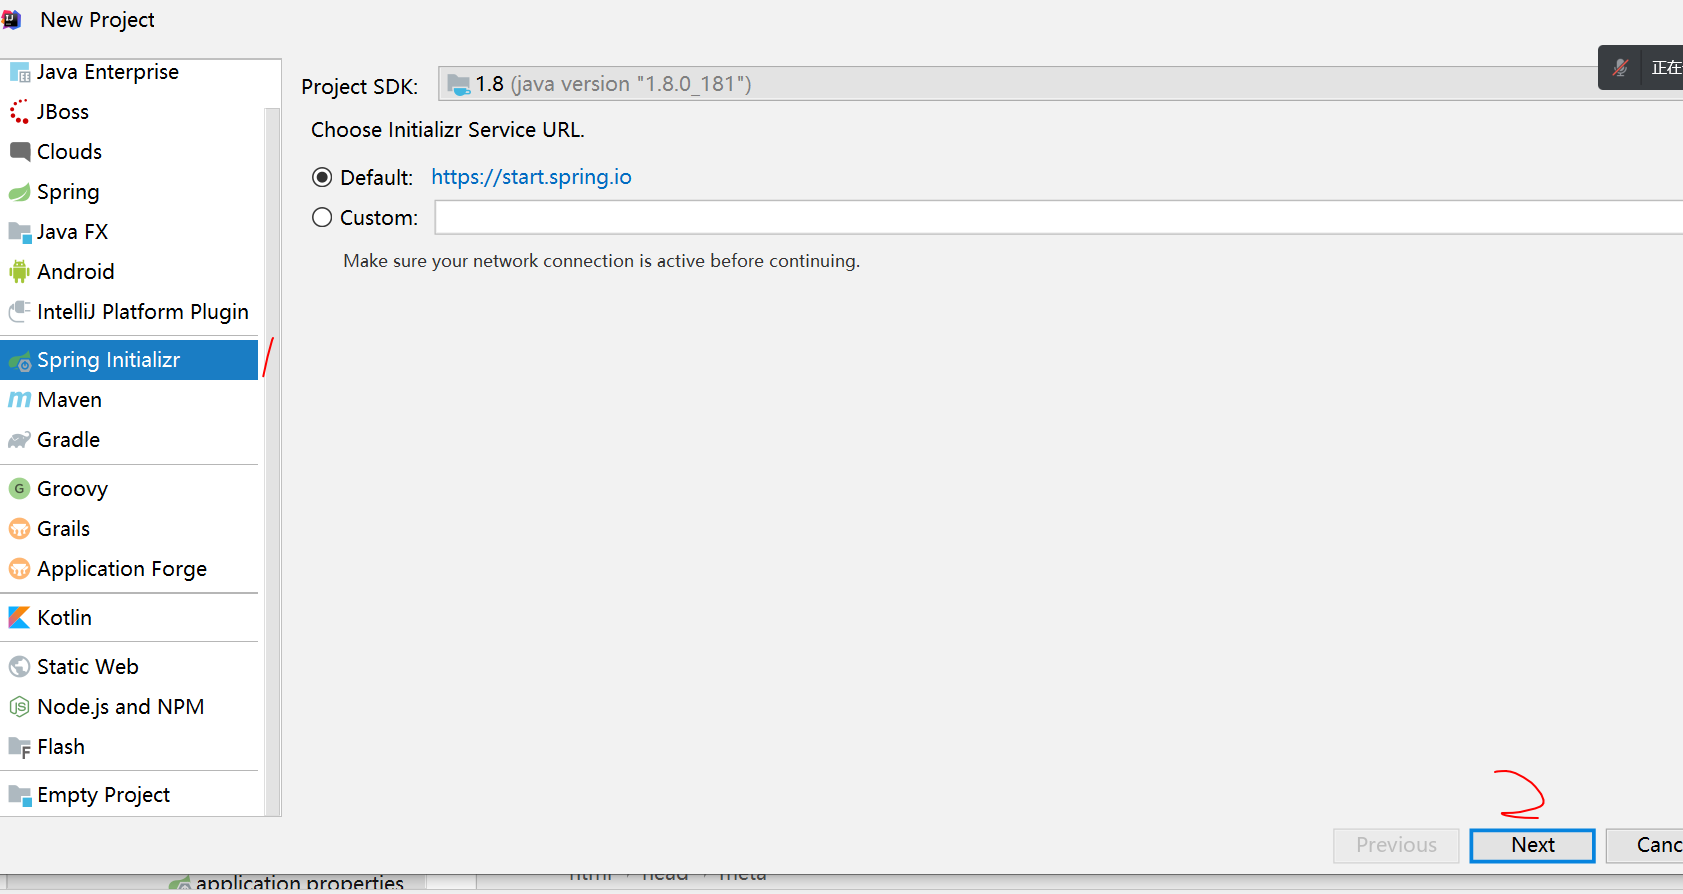1683x894 pixels.
Task: Pick Android from the project list
Action: [129, 272]
